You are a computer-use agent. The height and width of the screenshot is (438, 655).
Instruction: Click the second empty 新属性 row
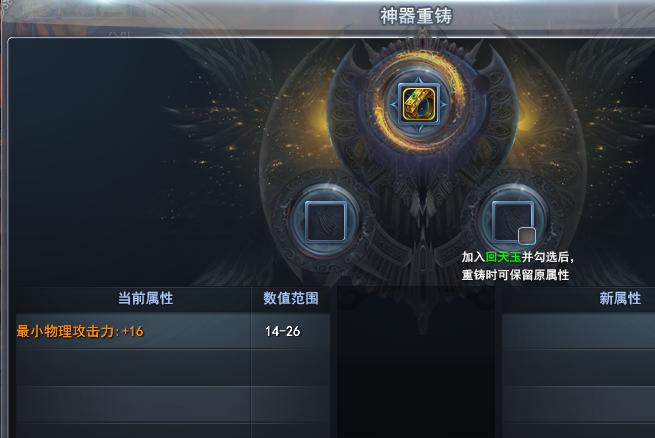click(579, 368)
